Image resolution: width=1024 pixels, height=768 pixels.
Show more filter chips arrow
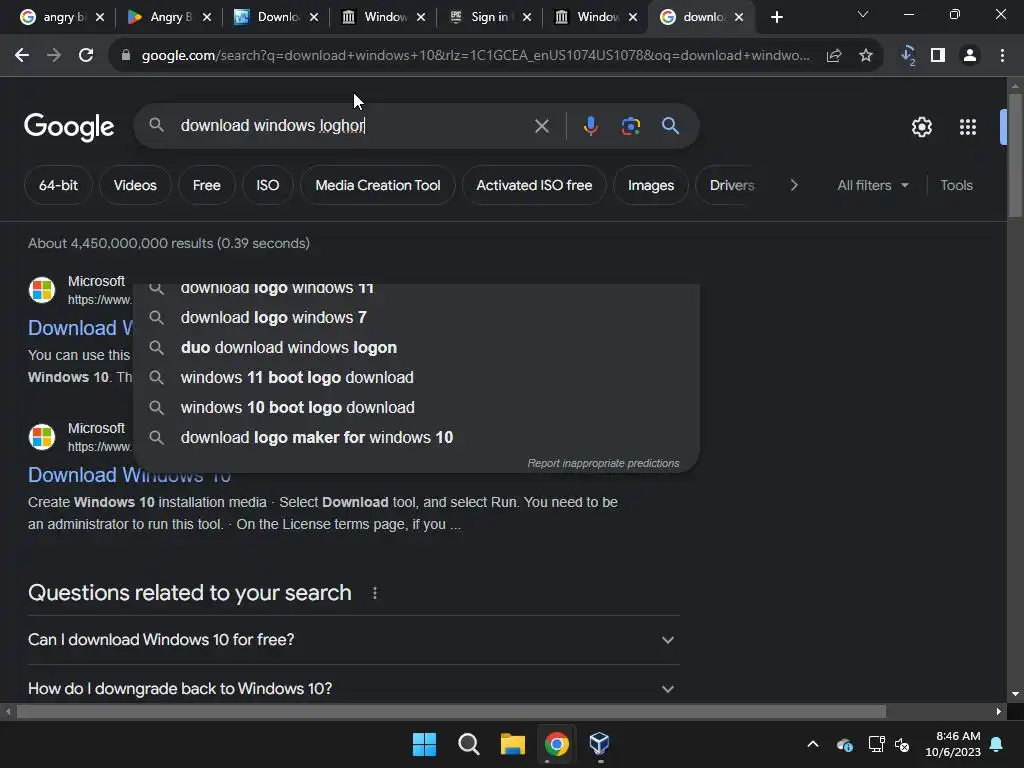coord(793,185)
